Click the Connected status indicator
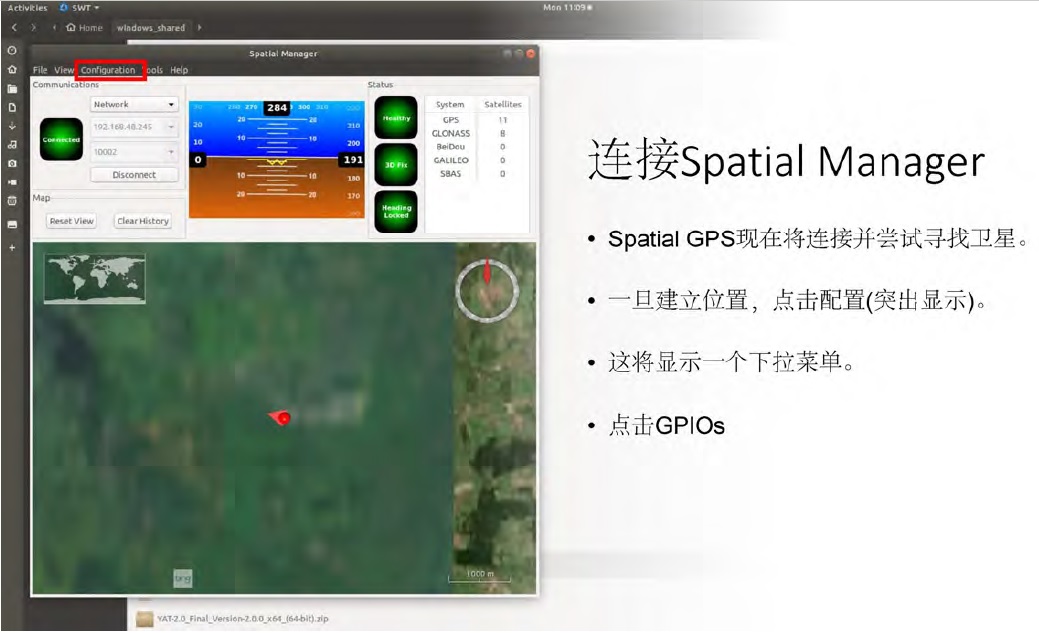Screen dimensions: 1039x633 [x=61, y=139]
